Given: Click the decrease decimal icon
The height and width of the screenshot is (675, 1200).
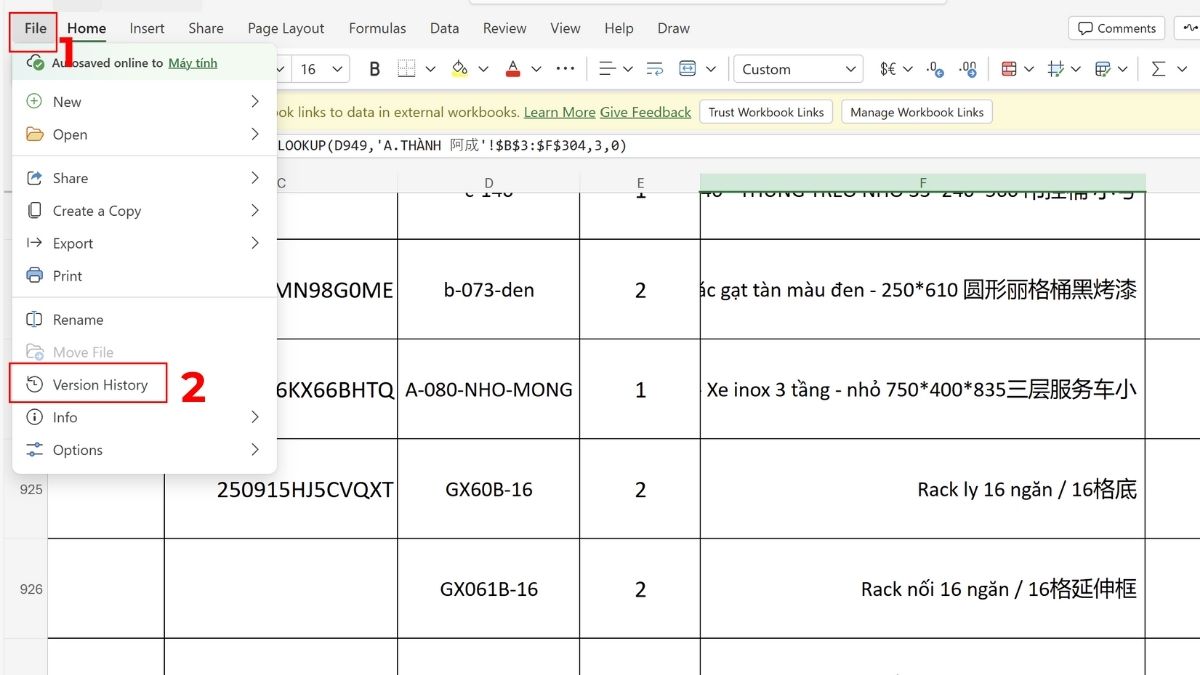Looking at the screenshot, I should [x=967, y=69].
